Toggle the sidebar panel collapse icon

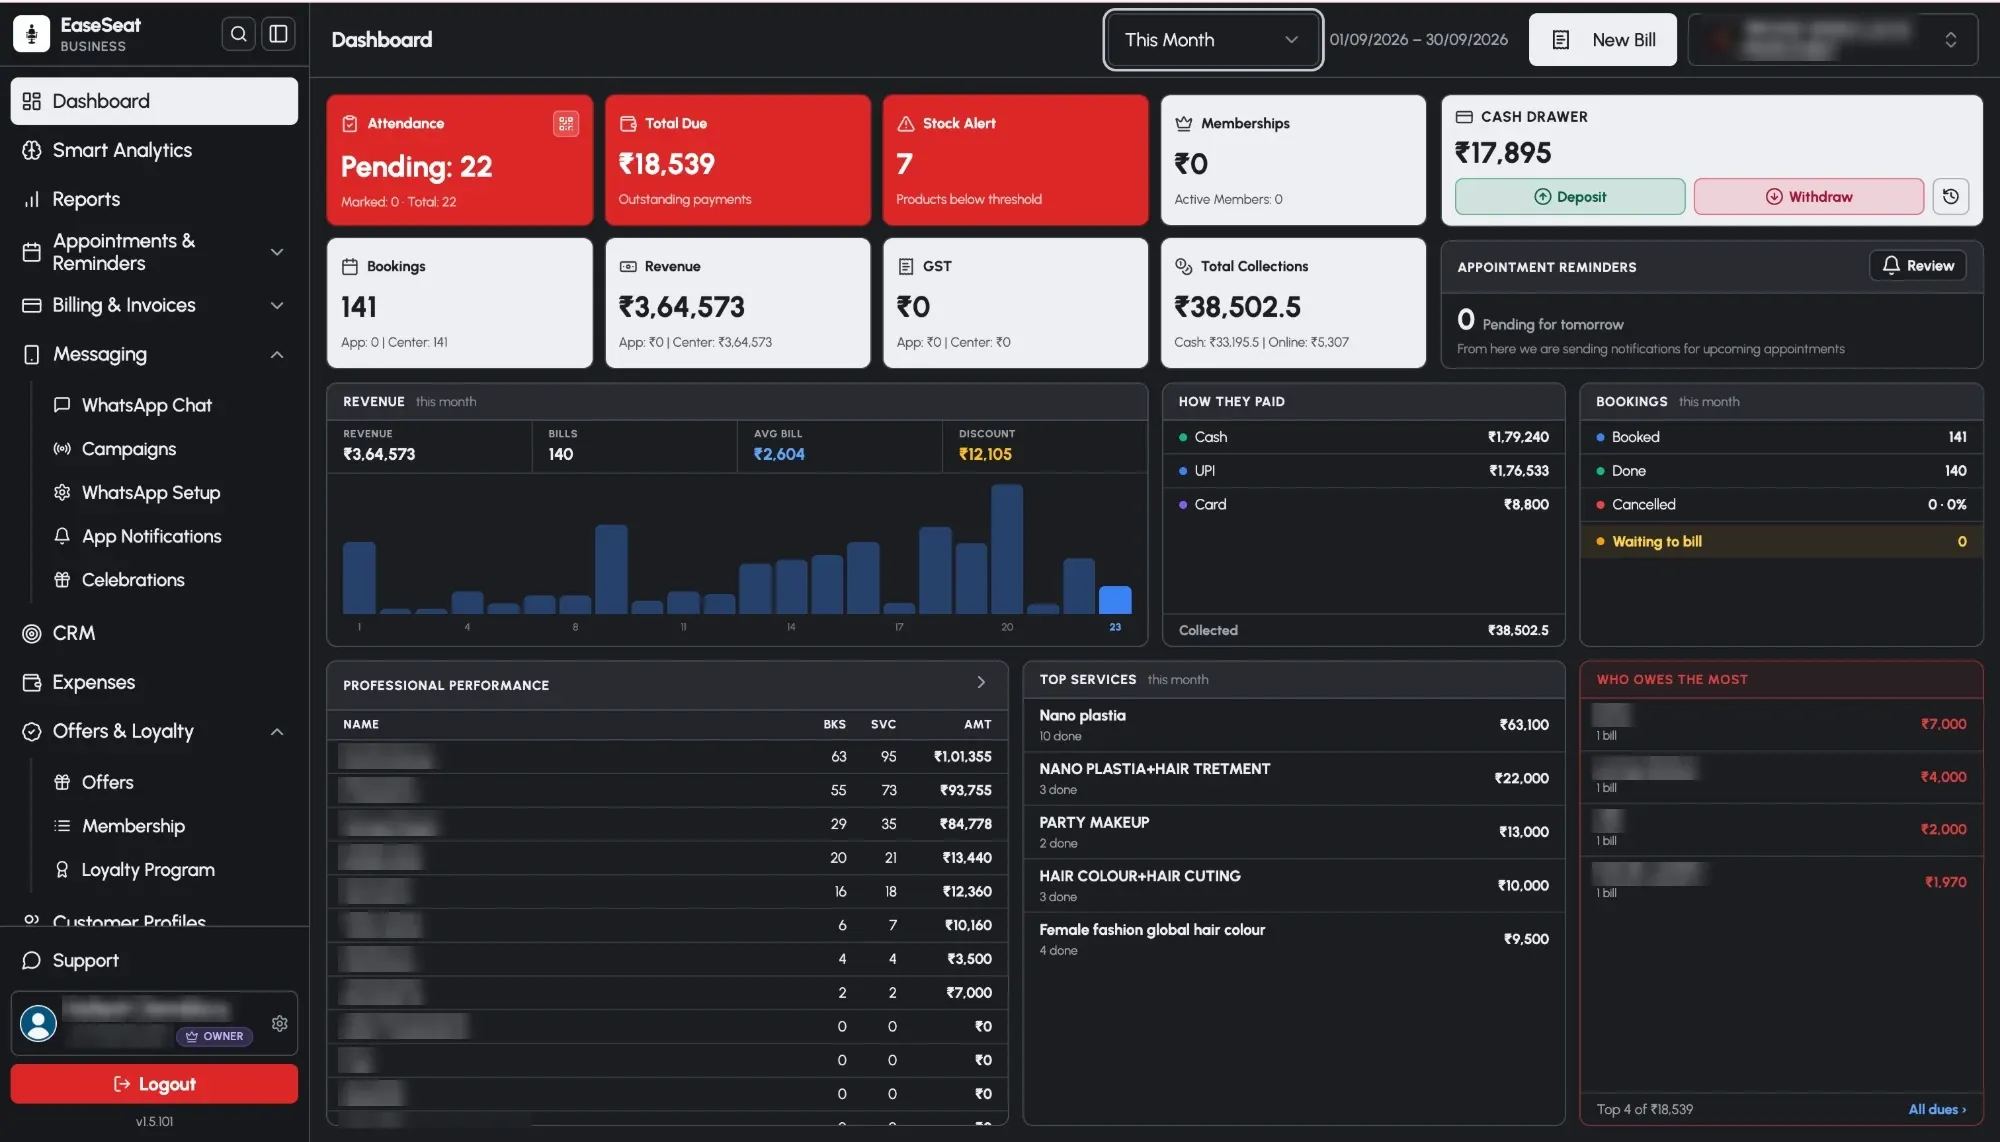pos(279,34)
